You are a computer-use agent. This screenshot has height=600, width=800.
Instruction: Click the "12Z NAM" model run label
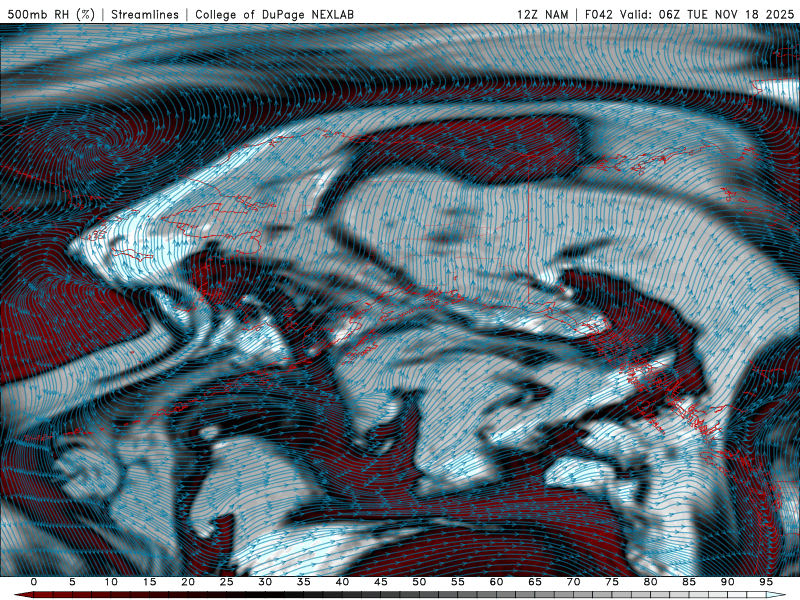[x=542, y=14]
